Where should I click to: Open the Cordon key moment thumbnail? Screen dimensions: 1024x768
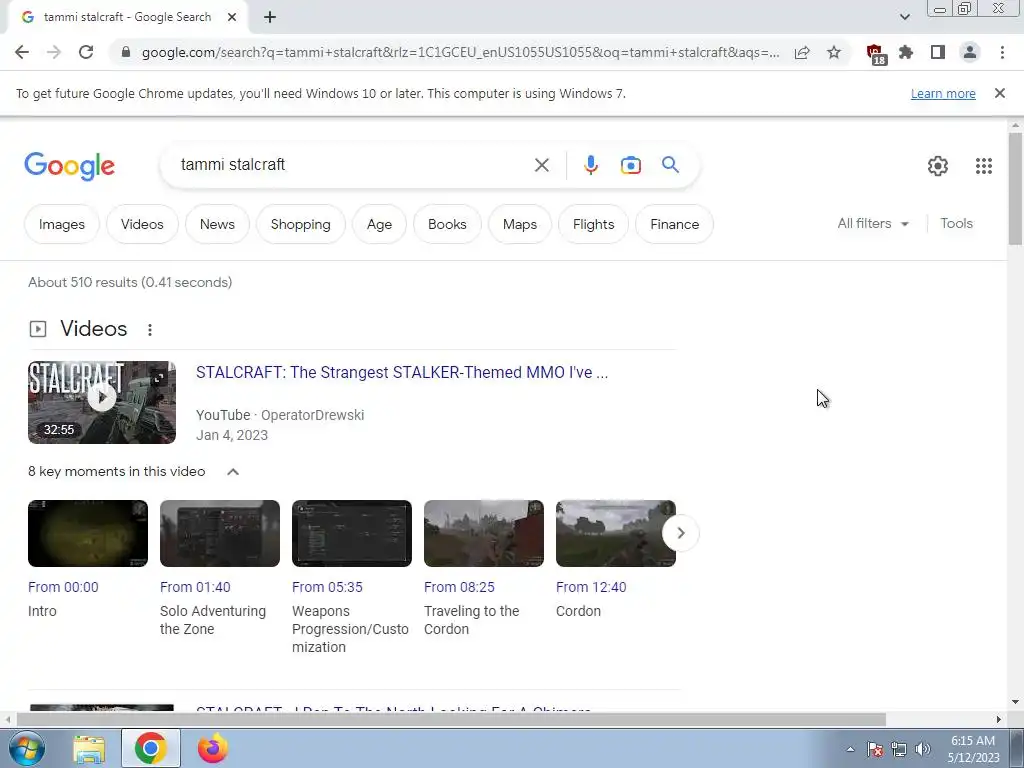coord(615,533)
